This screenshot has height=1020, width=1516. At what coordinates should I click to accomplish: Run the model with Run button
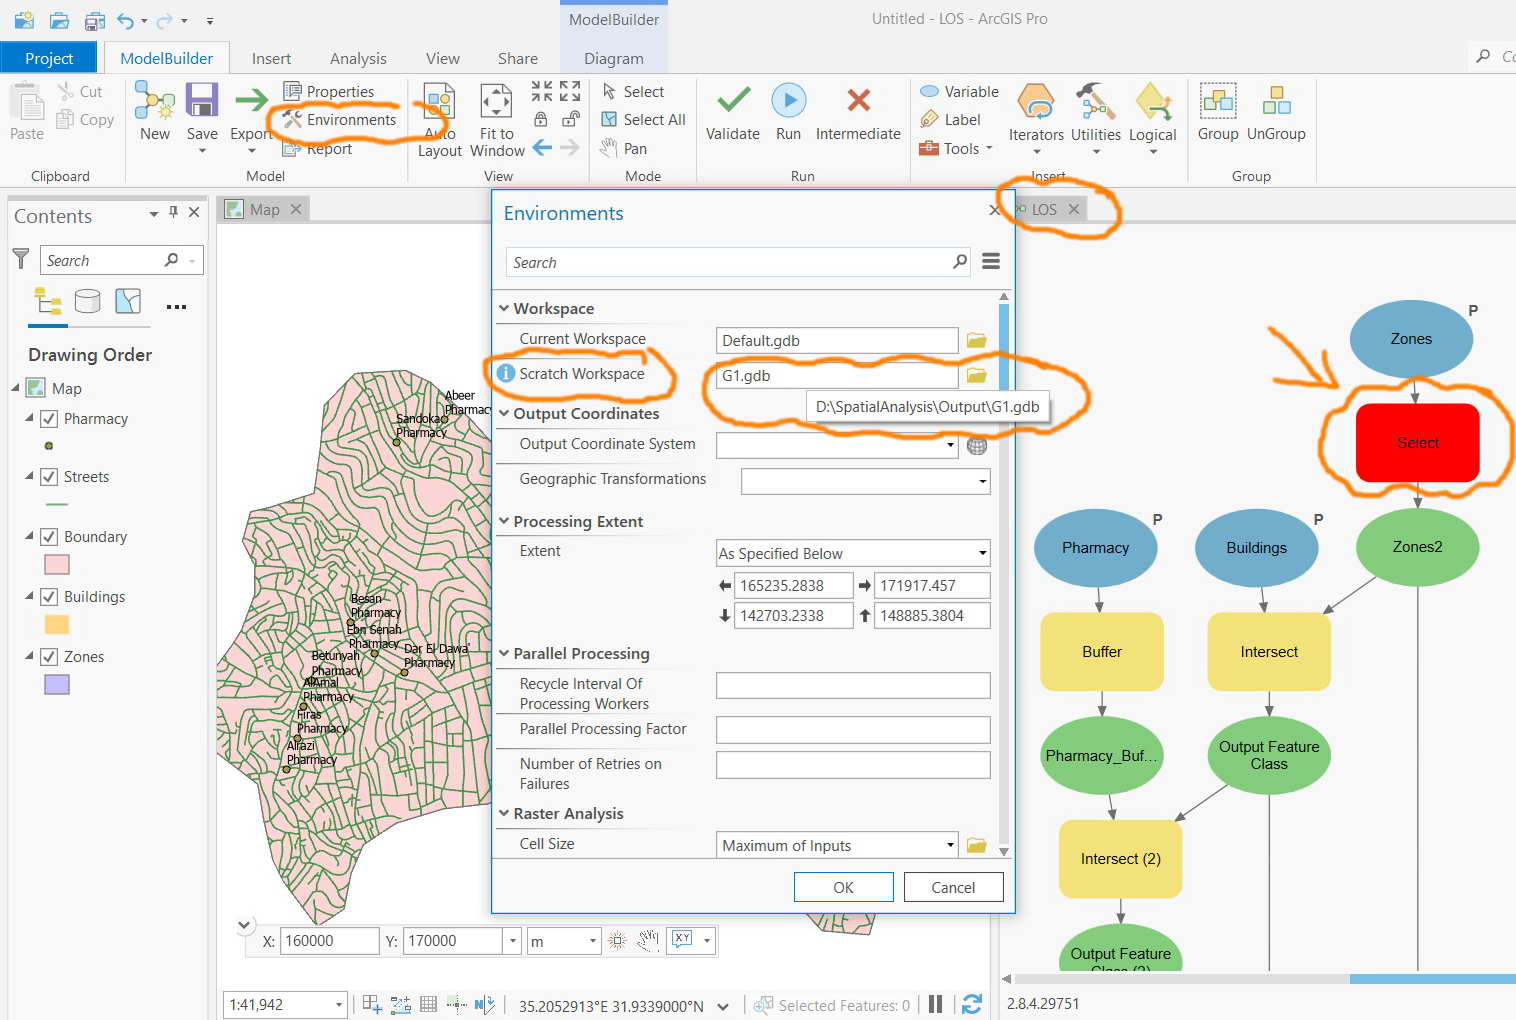tap(788, 101)
